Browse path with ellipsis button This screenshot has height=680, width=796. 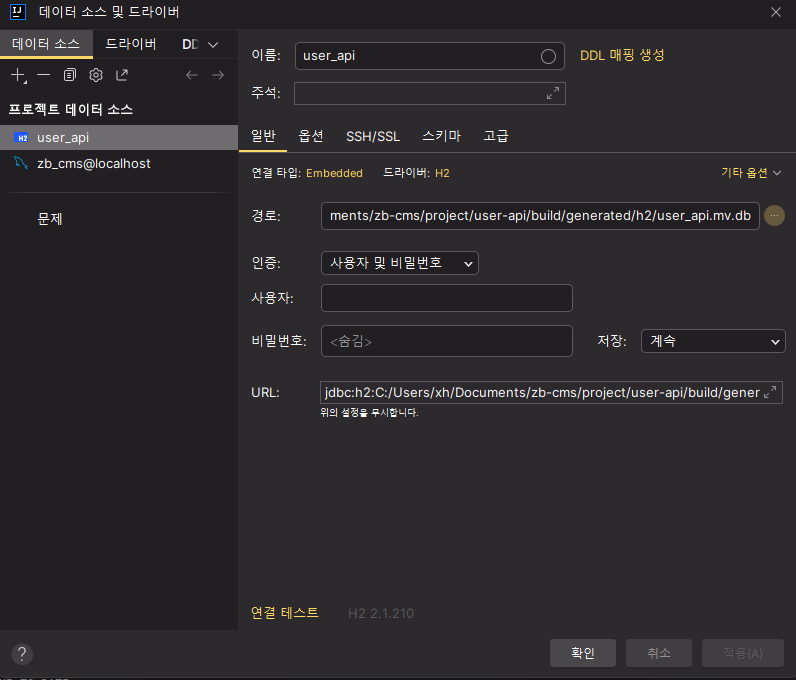coord(774,216)
